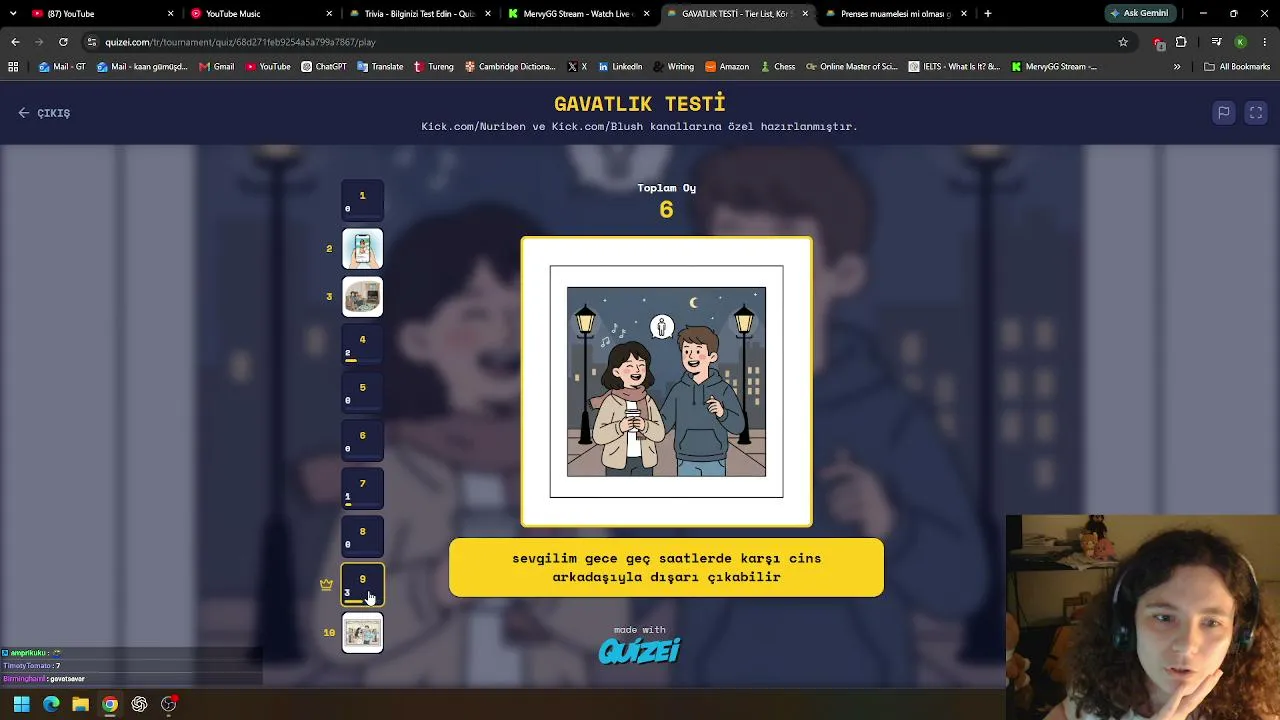Open a new tab with the plus button

[x=988, y=14]
